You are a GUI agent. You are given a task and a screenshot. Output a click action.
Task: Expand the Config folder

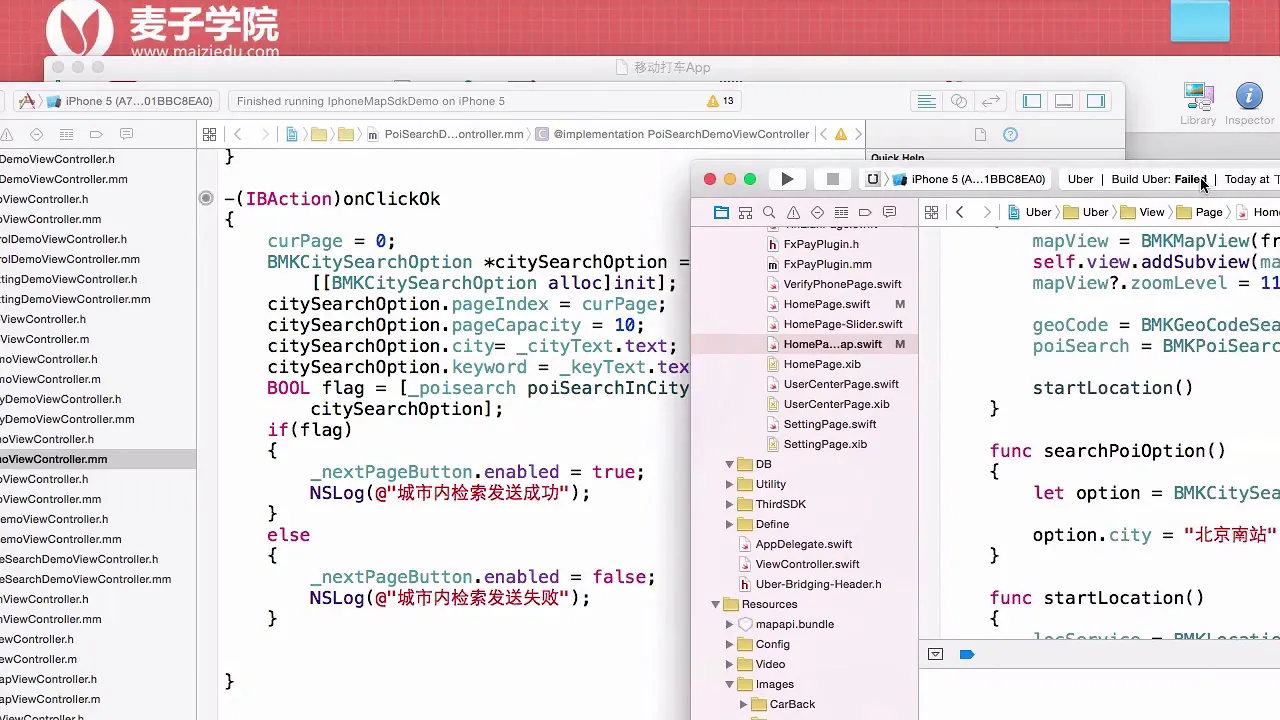pyautogui.click(x=729, y=644)
